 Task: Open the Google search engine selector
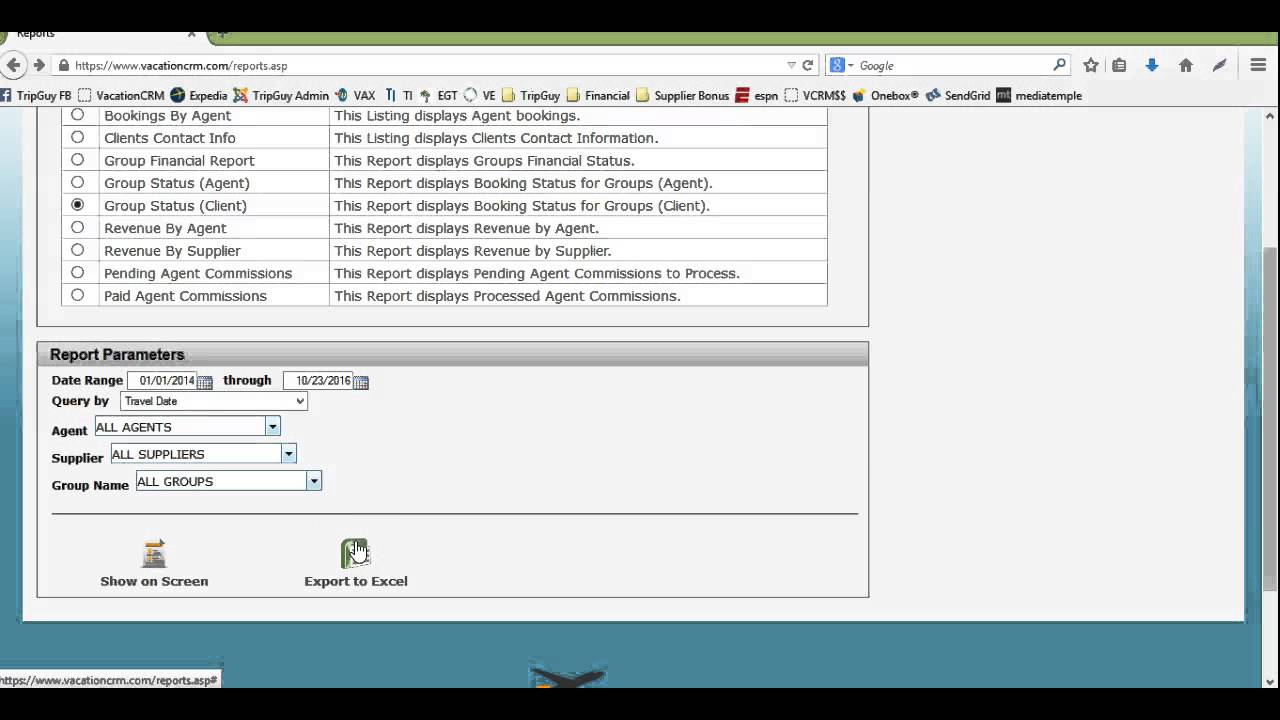(x=842, y=65)
